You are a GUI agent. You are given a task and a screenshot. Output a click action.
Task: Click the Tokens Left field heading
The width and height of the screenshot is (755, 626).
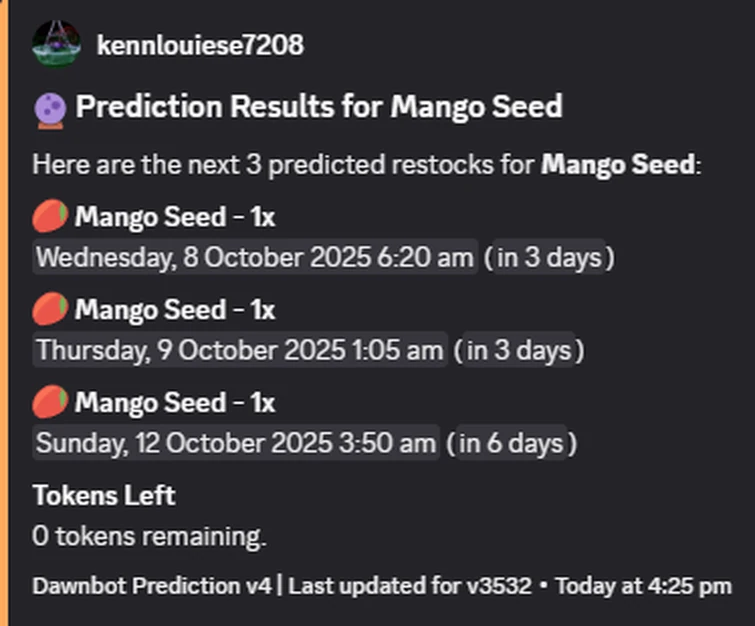click(104, 496)
